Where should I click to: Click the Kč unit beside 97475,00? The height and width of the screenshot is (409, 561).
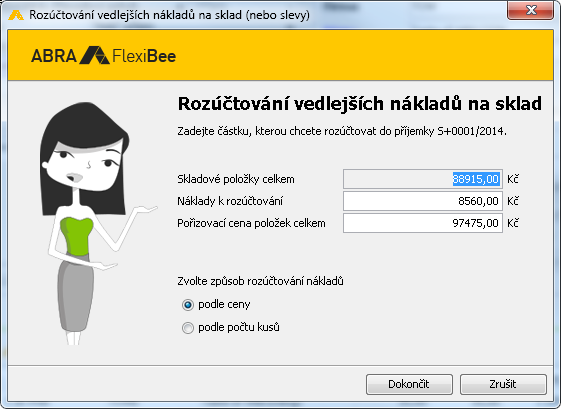513,223
